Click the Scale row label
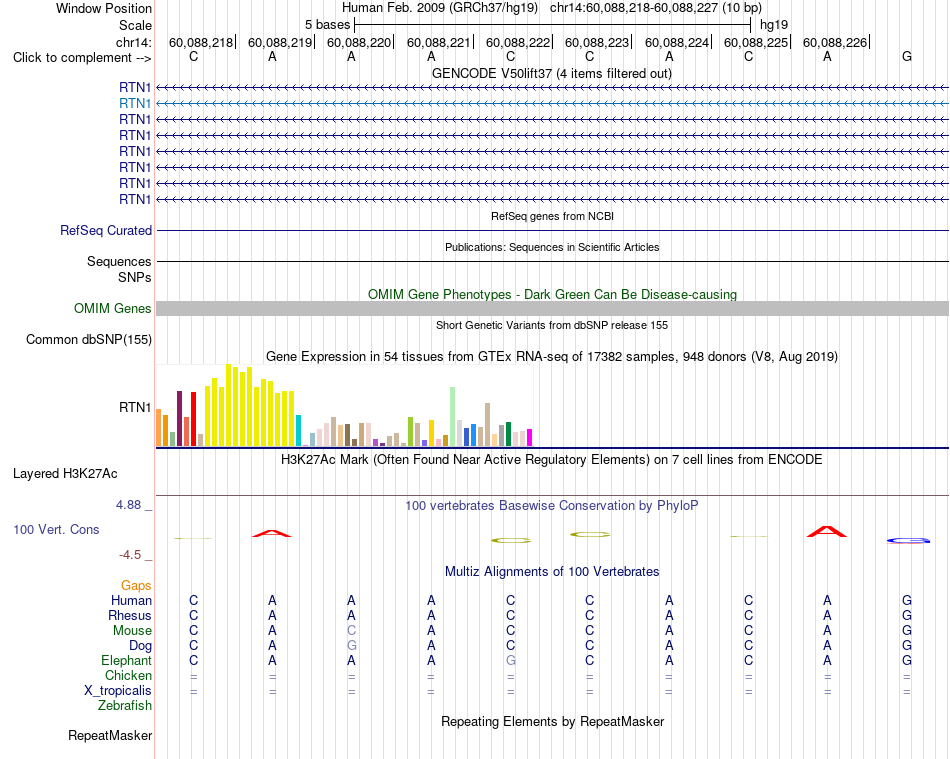The image size is (950, 759). [135, 25]
